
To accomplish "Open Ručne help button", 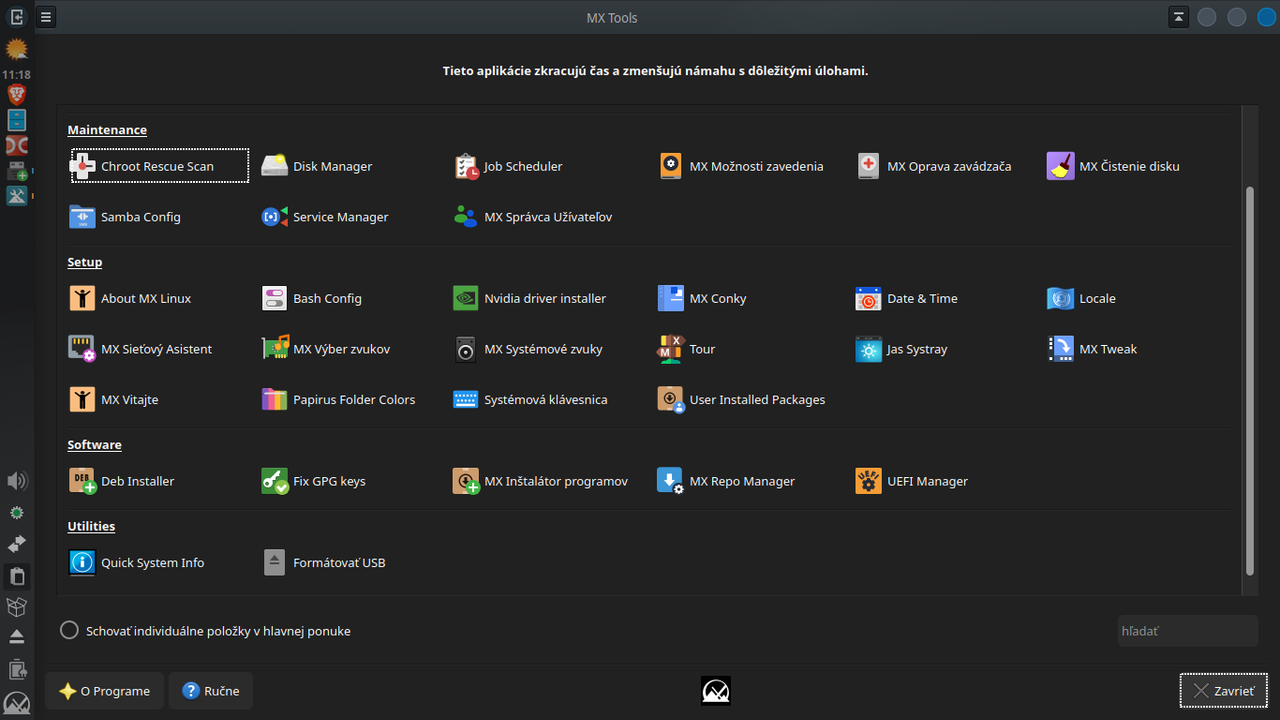I will click(211, 691).
